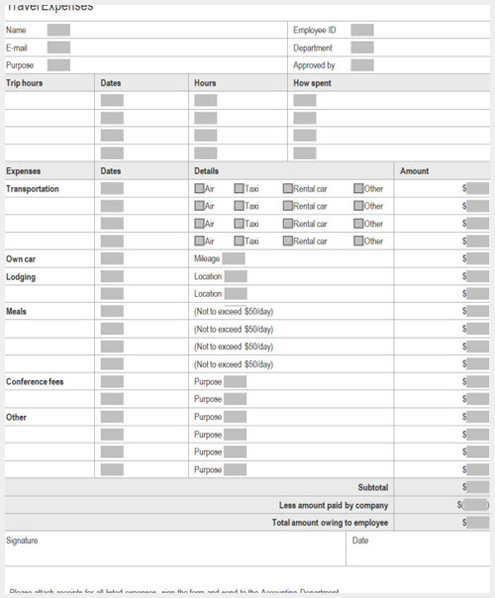Click the 'Trip hours' header text
This screenshot has width=495, height=598.
24,83
